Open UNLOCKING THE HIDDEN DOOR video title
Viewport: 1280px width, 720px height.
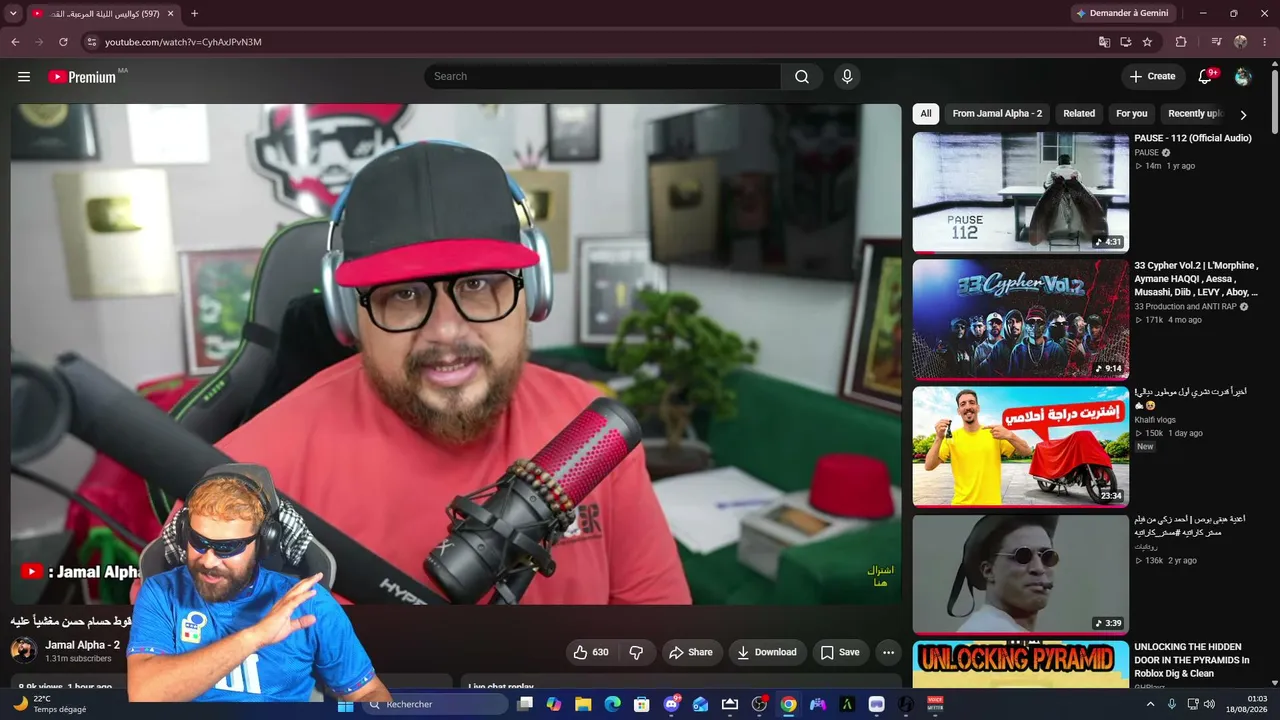[x=1192, y=660]
